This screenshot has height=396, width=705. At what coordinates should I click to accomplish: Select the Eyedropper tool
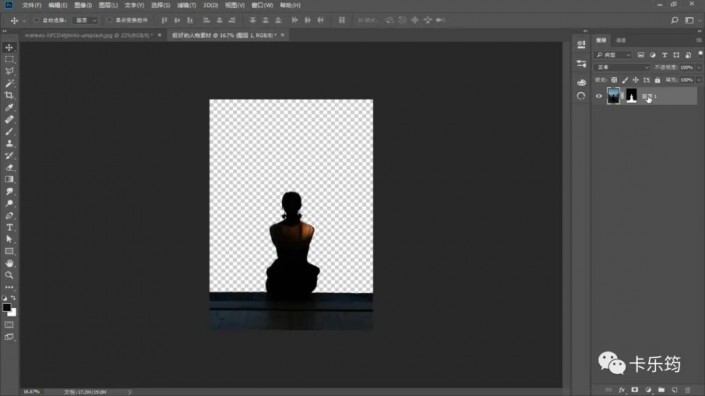click(x=9, y=107)
